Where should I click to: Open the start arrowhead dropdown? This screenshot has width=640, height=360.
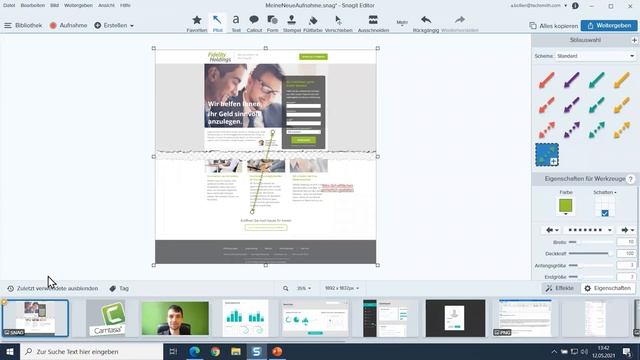point(552,230)
